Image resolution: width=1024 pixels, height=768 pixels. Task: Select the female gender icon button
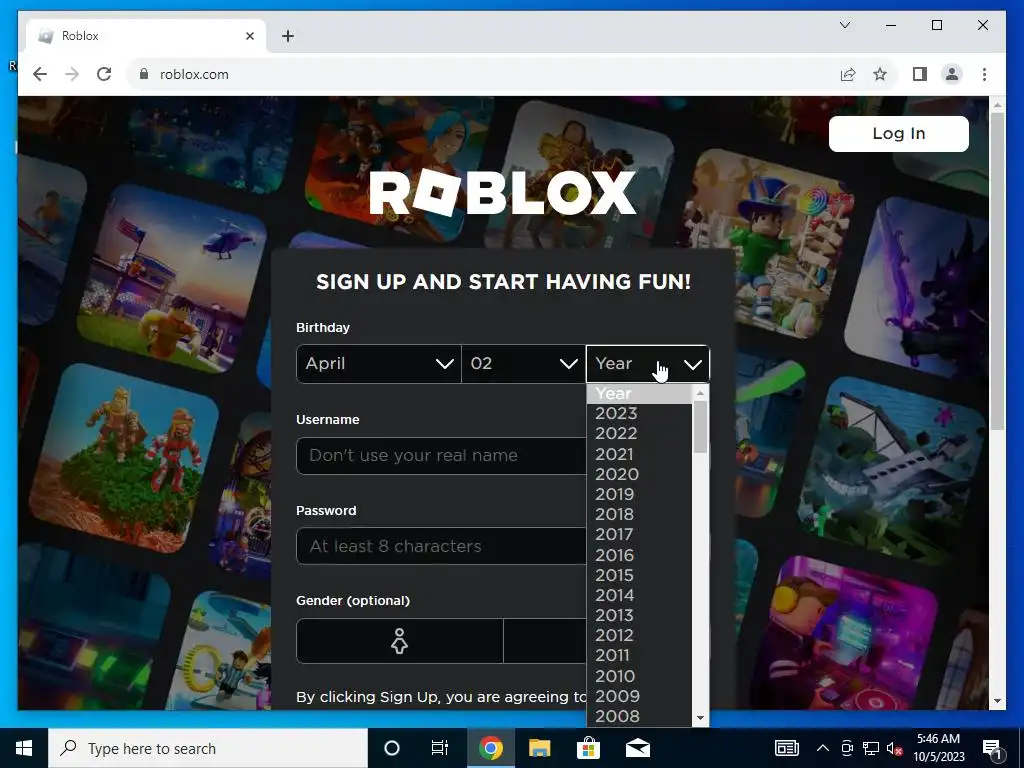click(400, 641)
